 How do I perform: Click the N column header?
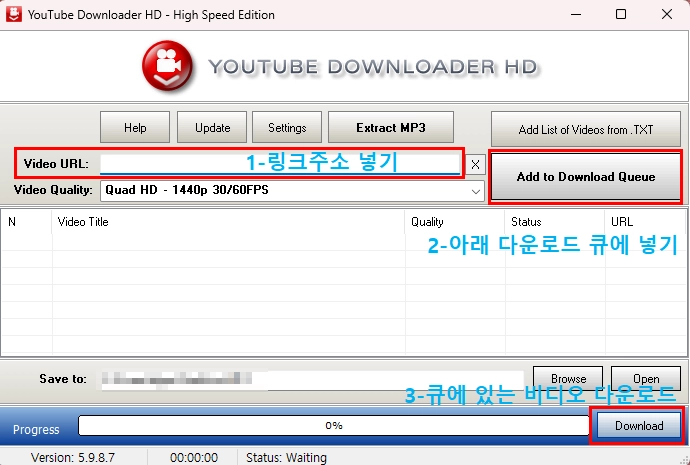point(26,222)
